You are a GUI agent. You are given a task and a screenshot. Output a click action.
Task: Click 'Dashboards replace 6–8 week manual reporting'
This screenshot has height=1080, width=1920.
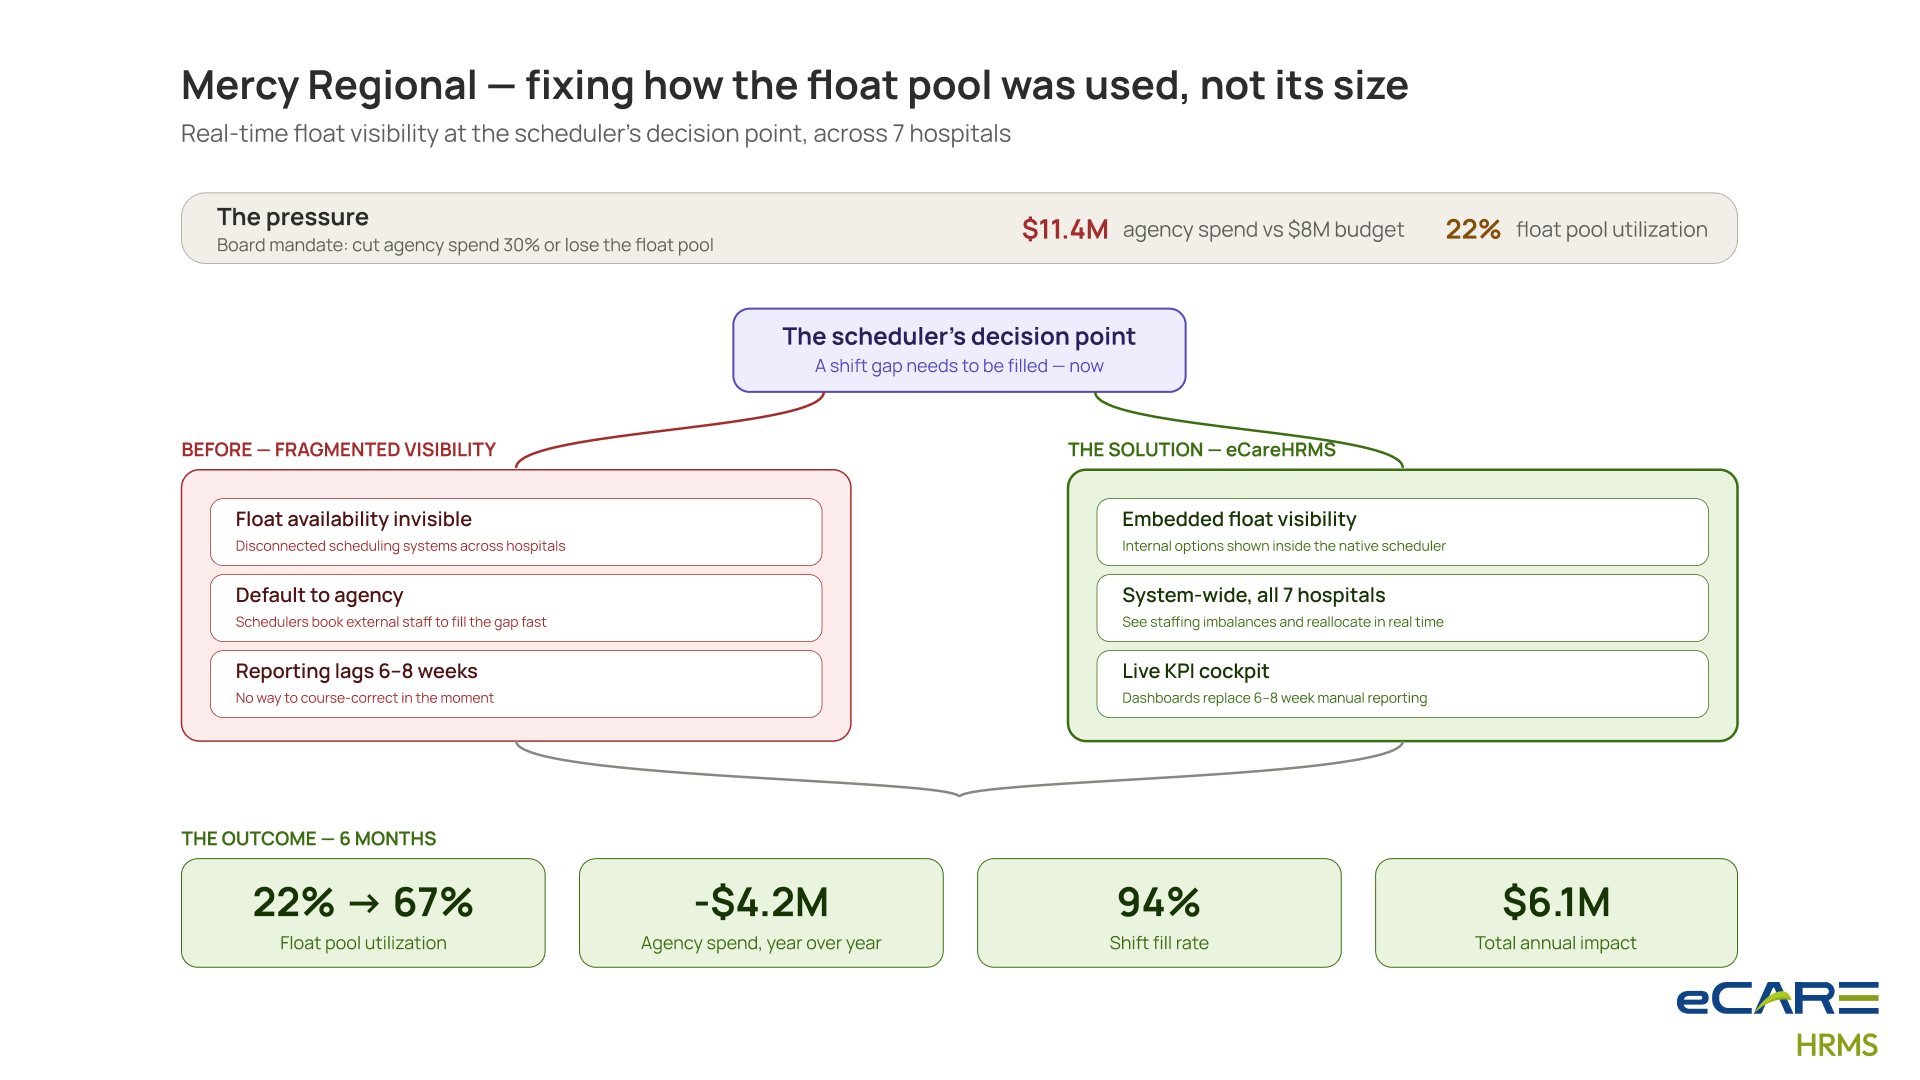click(1274, 698)
